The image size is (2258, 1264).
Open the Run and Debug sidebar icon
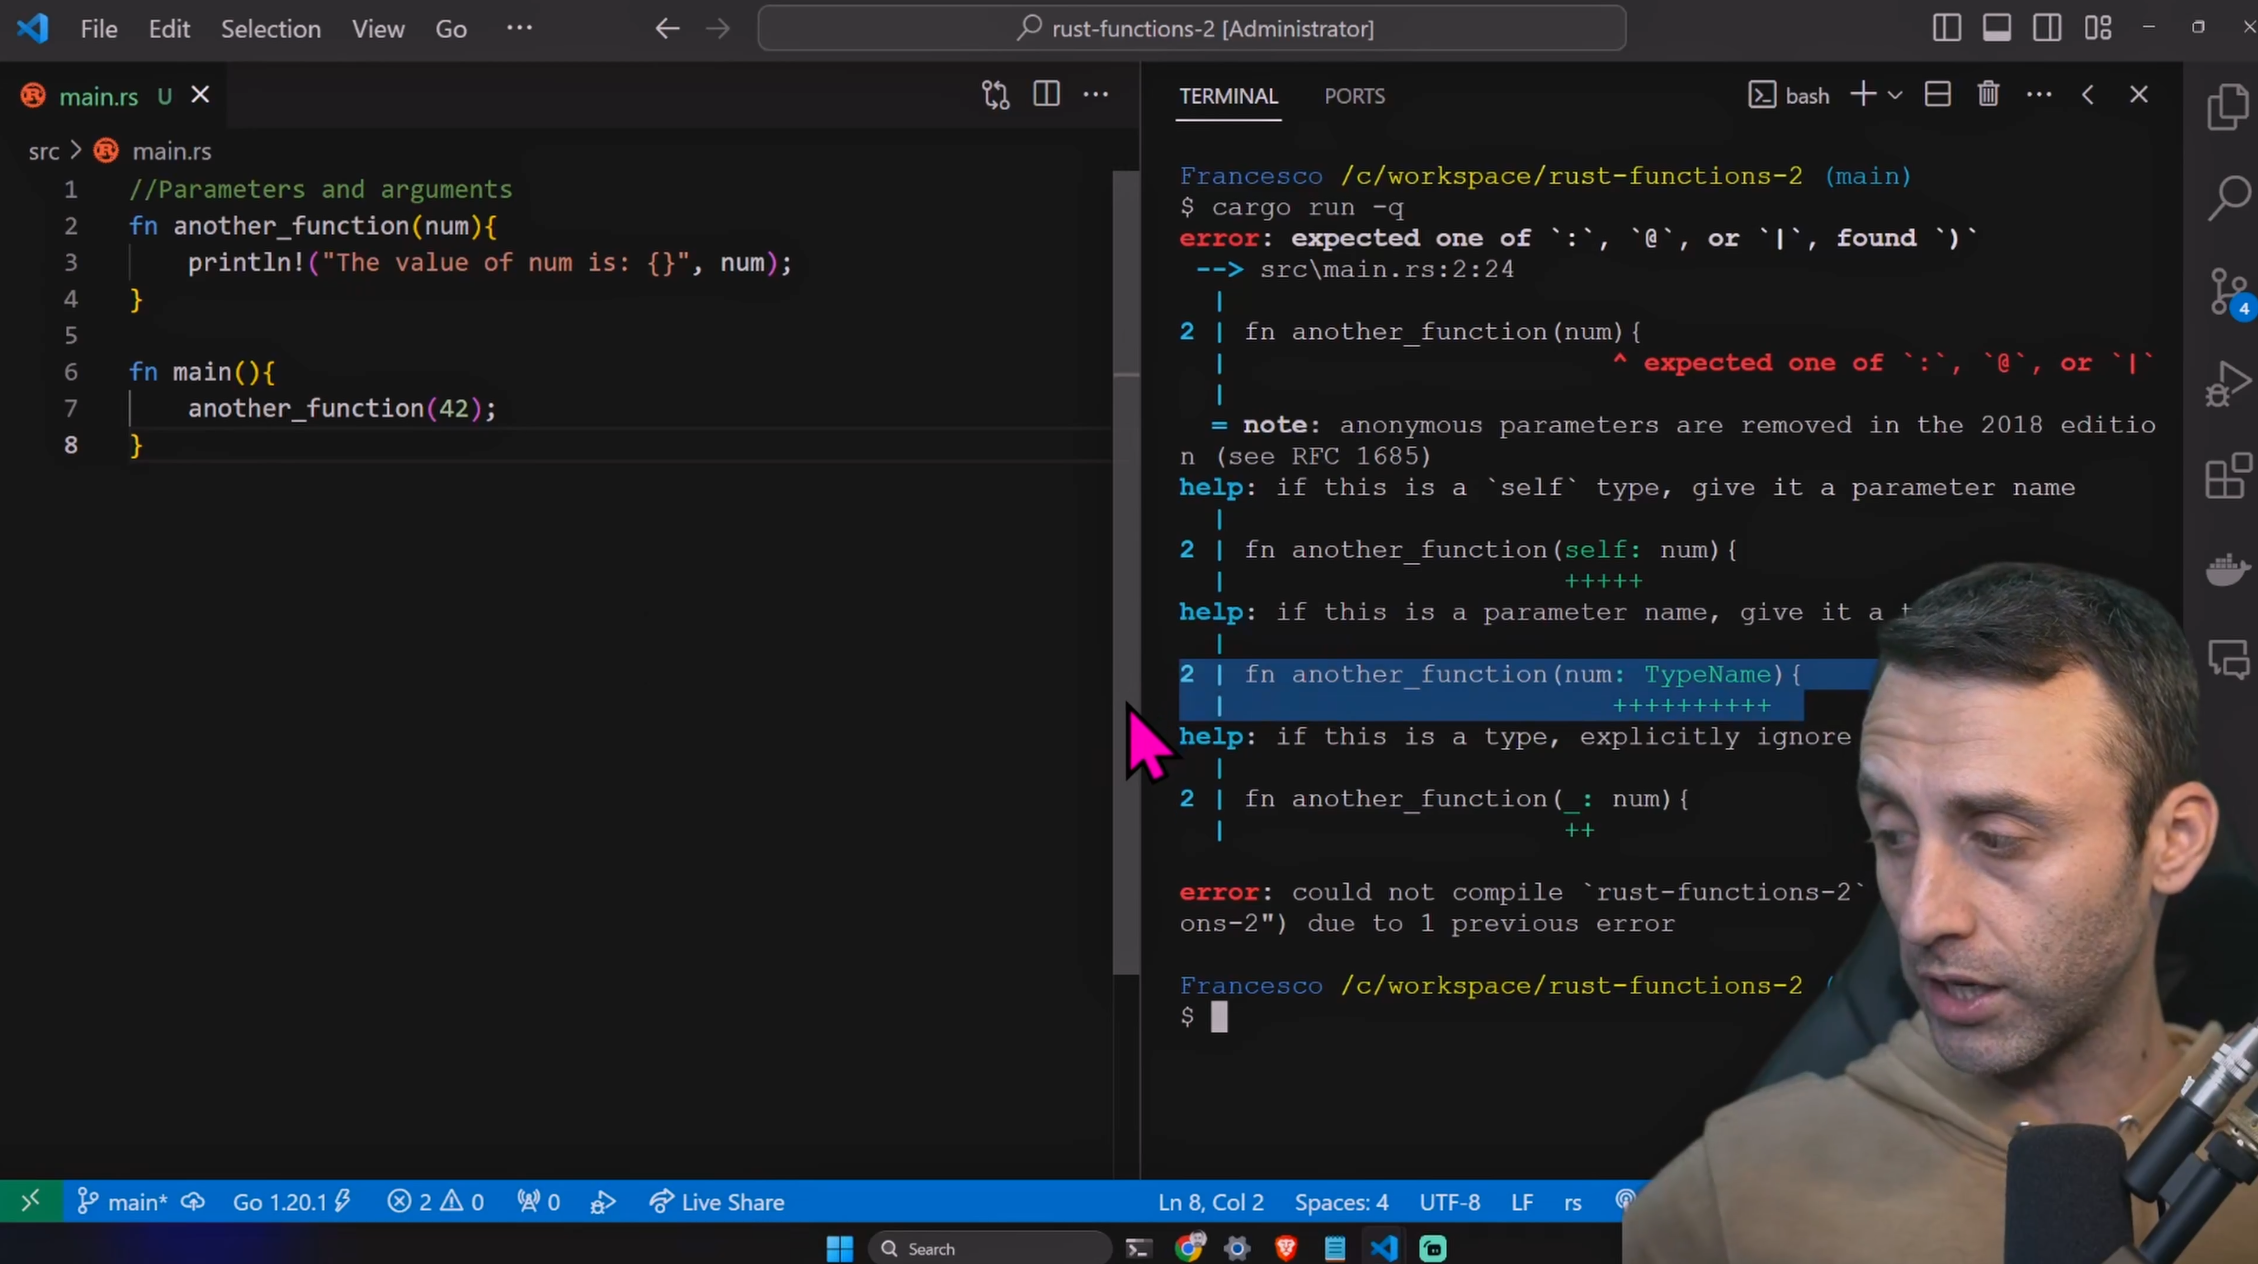tap(2228, 384)
